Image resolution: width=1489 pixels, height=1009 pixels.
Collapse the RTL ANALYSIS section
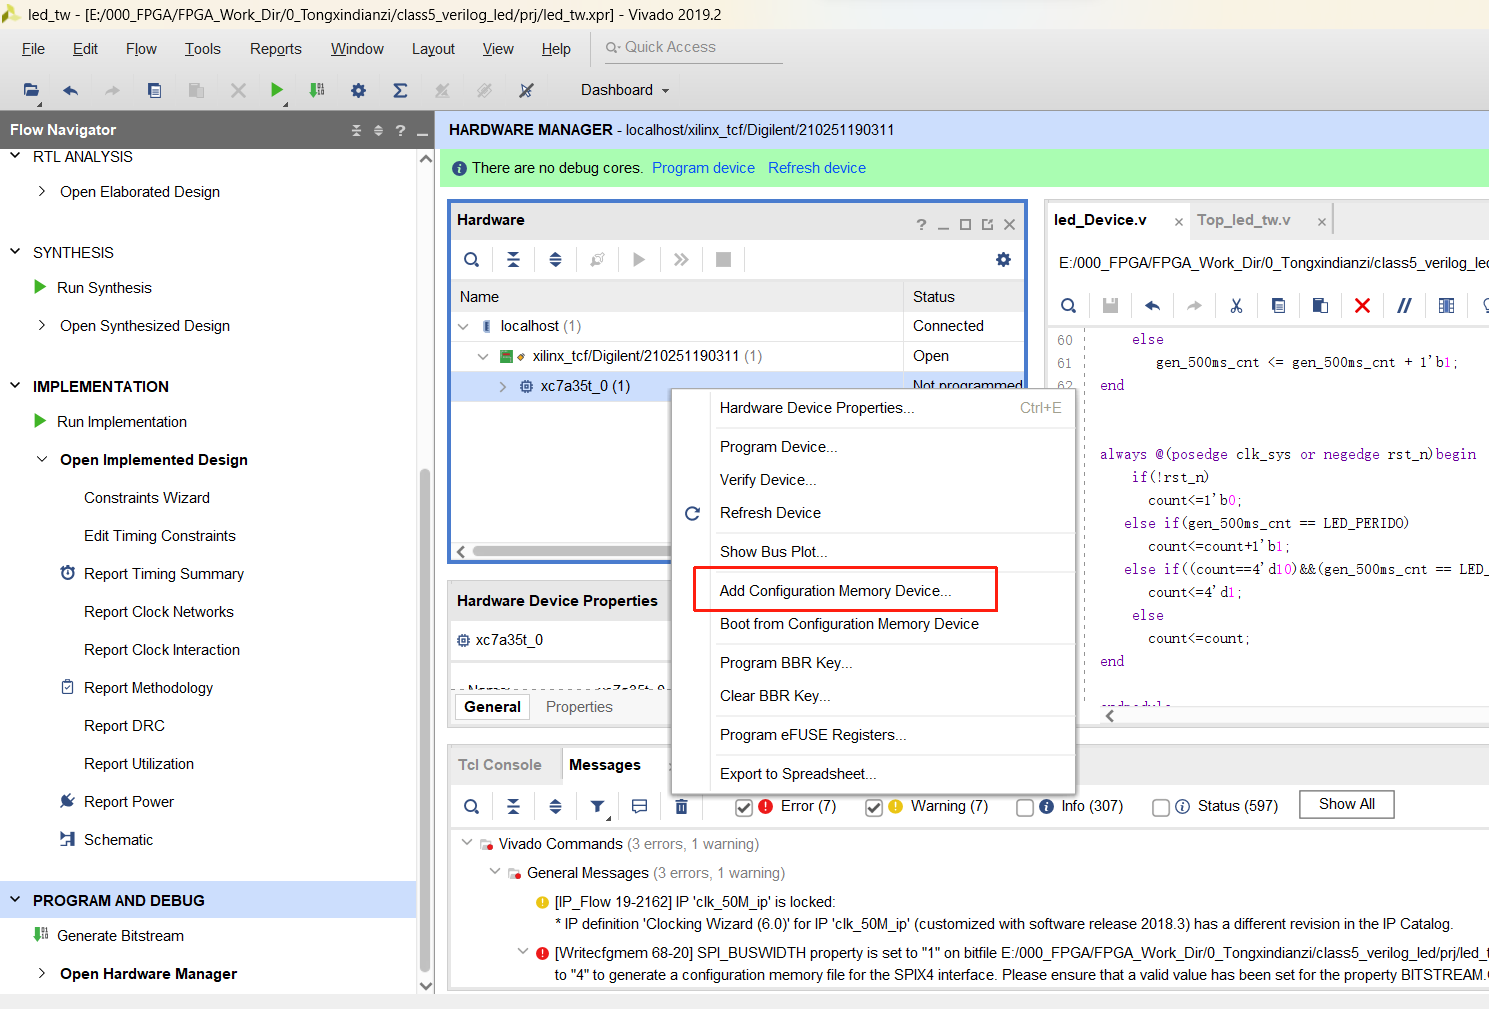point(15,156)
